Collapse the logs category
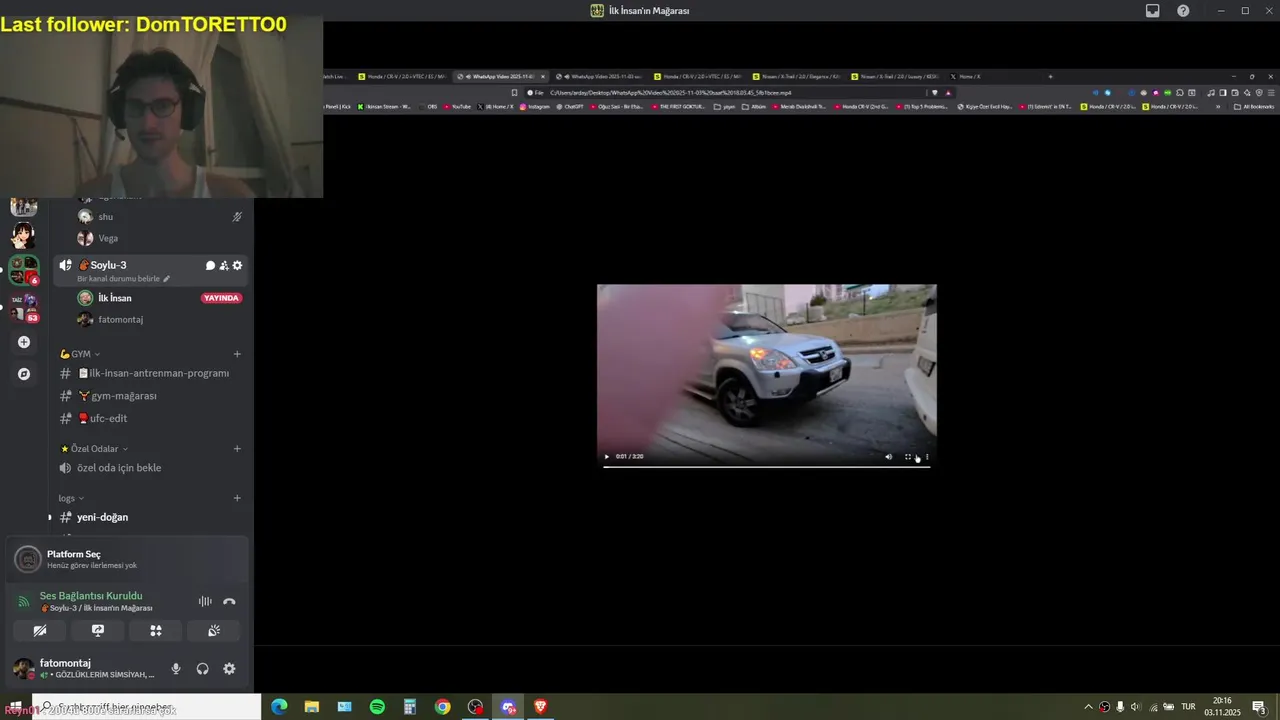Screen dimensions: 1280x720 (x=71, y=498)
